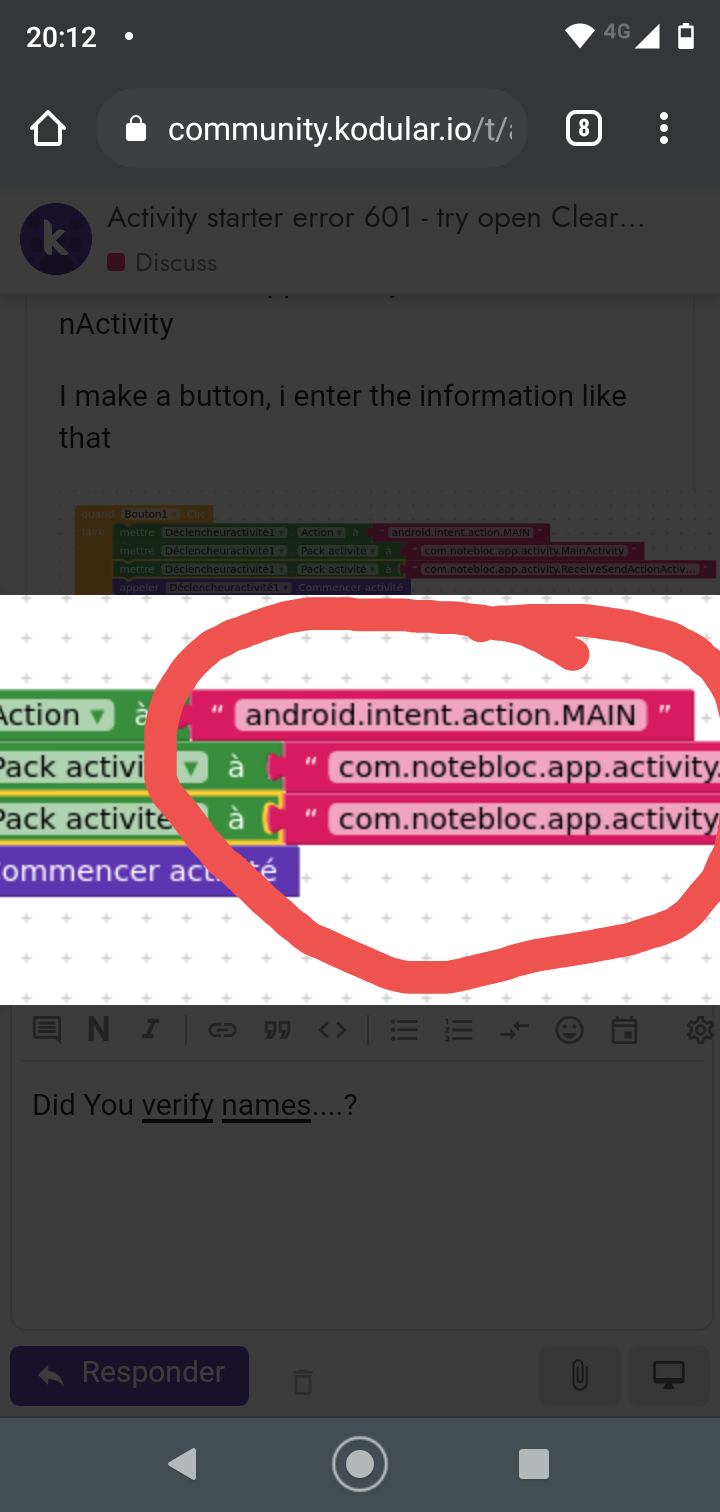Add a bulleted list
The image size is (720, 1512).
coord(404,1029)
